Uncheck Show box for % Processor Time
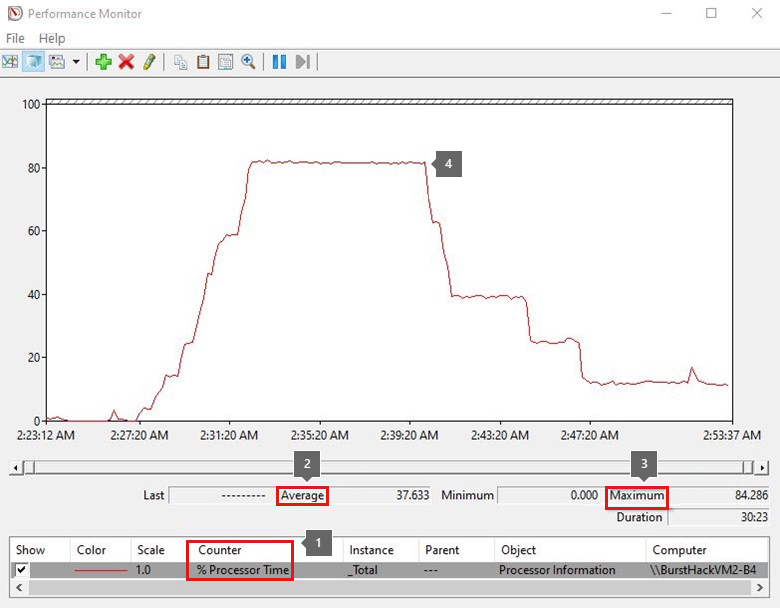 pyautogui.click(x=21, y=570)
